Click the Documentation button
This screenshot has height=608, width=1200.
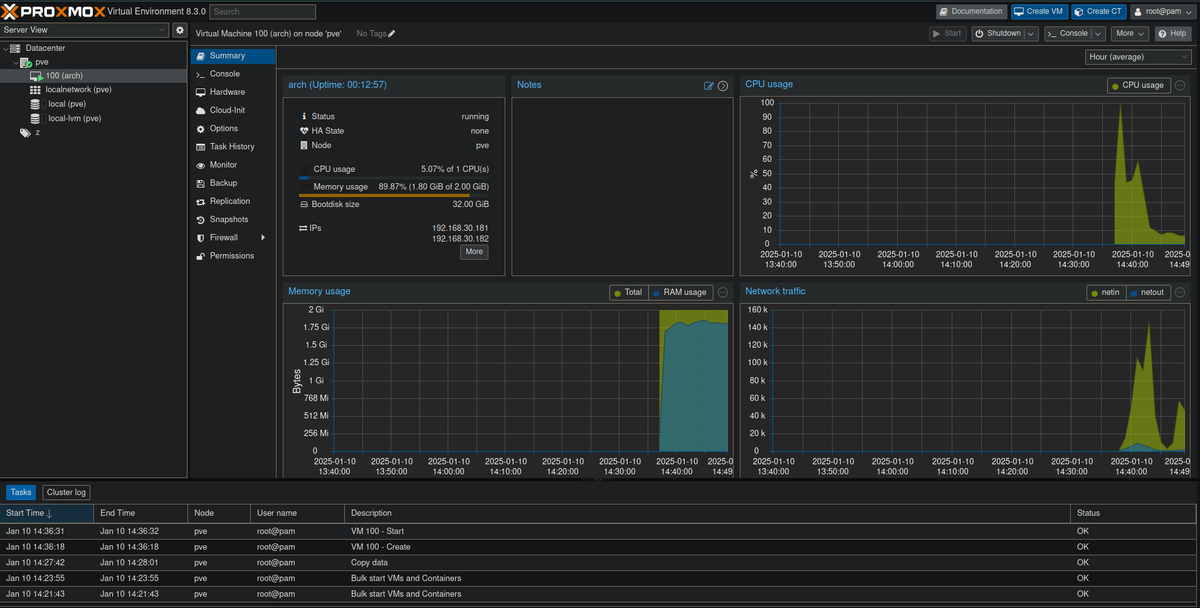pos(971,12)
